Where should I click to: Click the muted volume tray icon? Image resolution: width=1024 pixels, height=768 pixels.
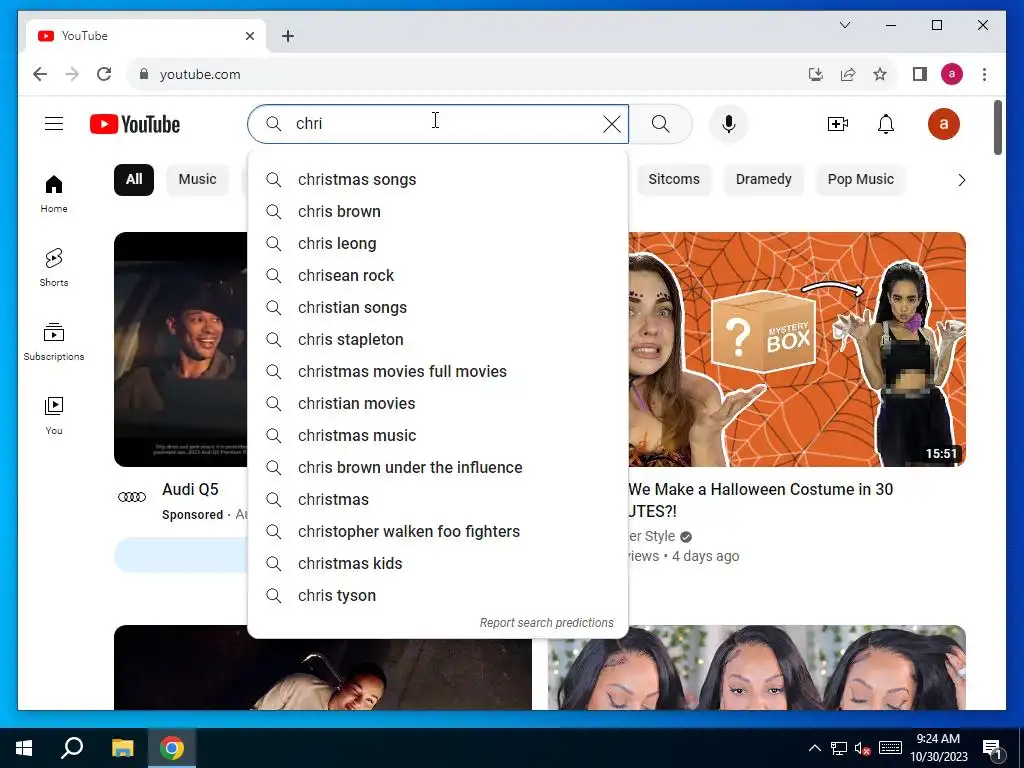pos(863,748)
